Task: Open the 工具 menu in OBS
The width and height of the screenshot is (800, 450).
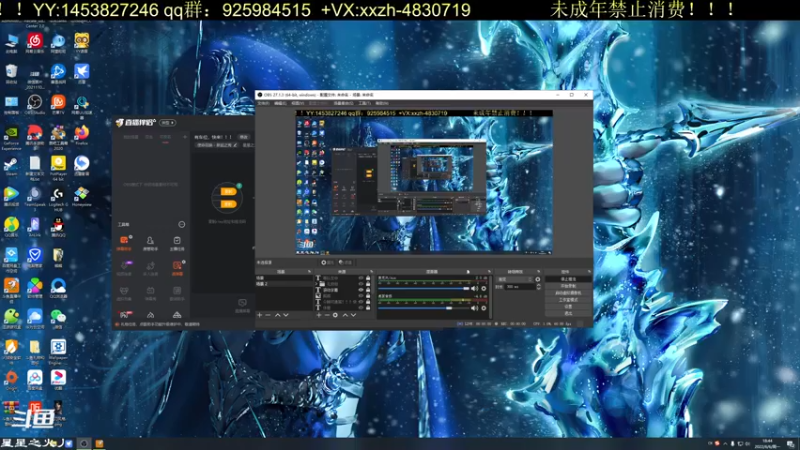Action: tap(365, 103)
